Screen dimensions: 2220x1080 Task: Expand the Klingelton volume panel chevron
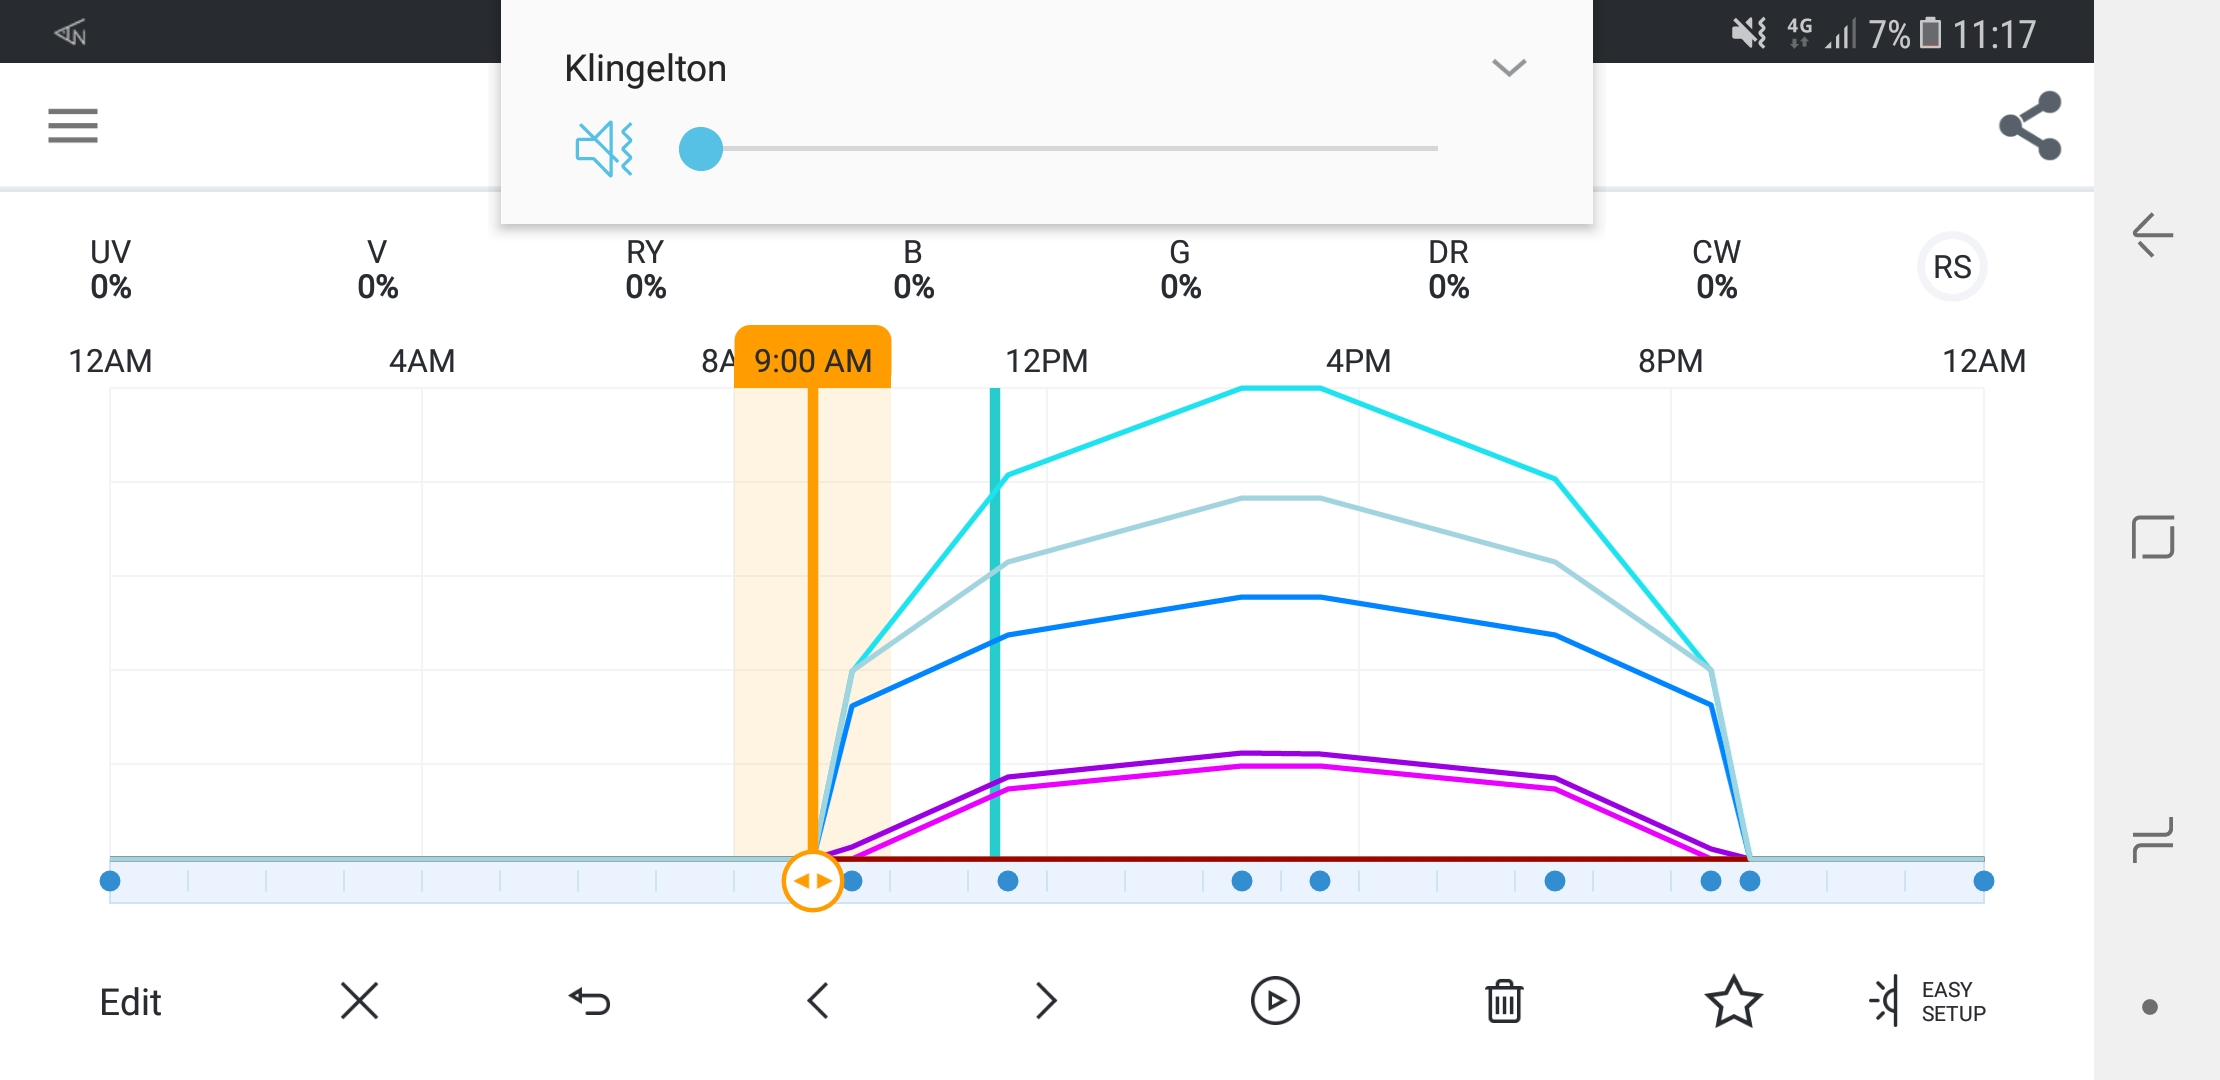1509,68
